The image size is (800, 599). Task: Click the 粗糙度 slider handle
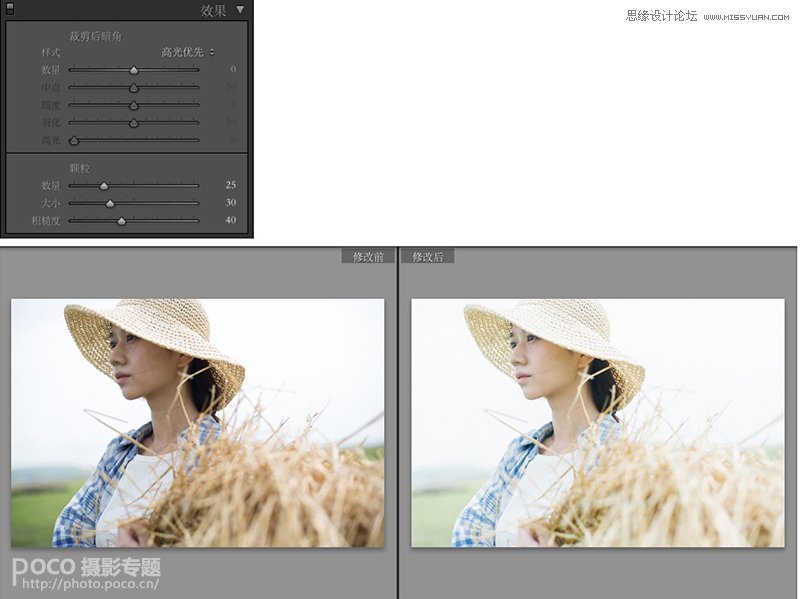pyautogui.click(x=121, y=220)
